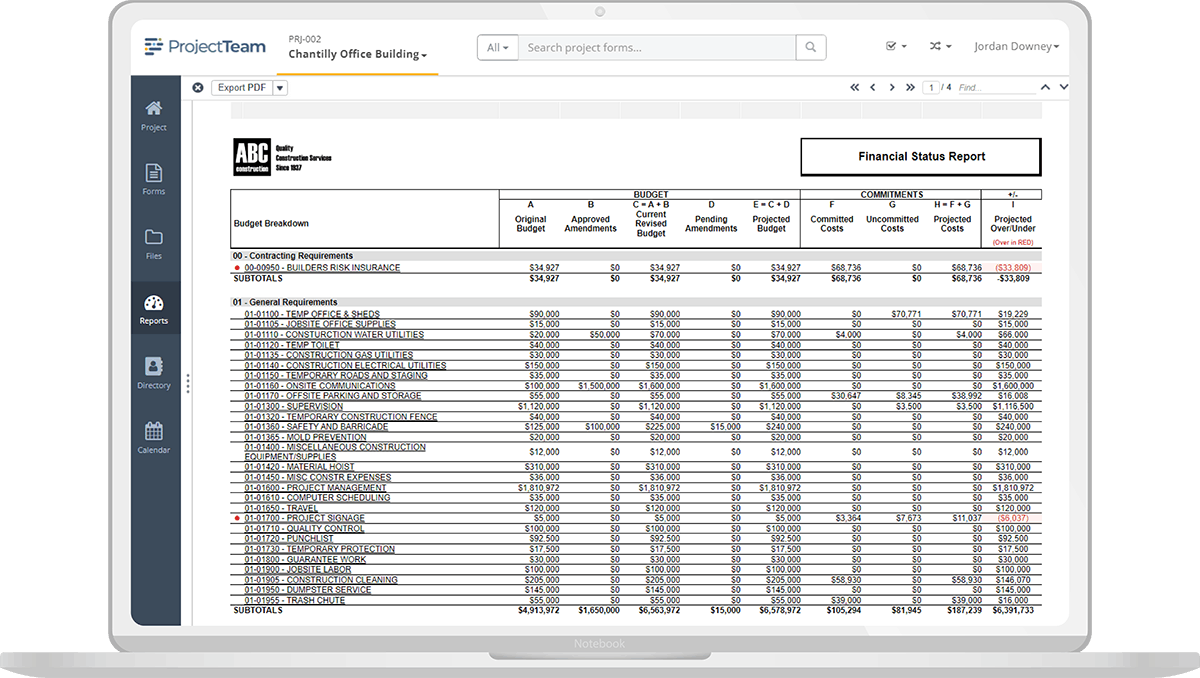Viewport: 1200px width, 678px height.
Task: Select the Reports dashboard icon
Action: coord(154,308)
